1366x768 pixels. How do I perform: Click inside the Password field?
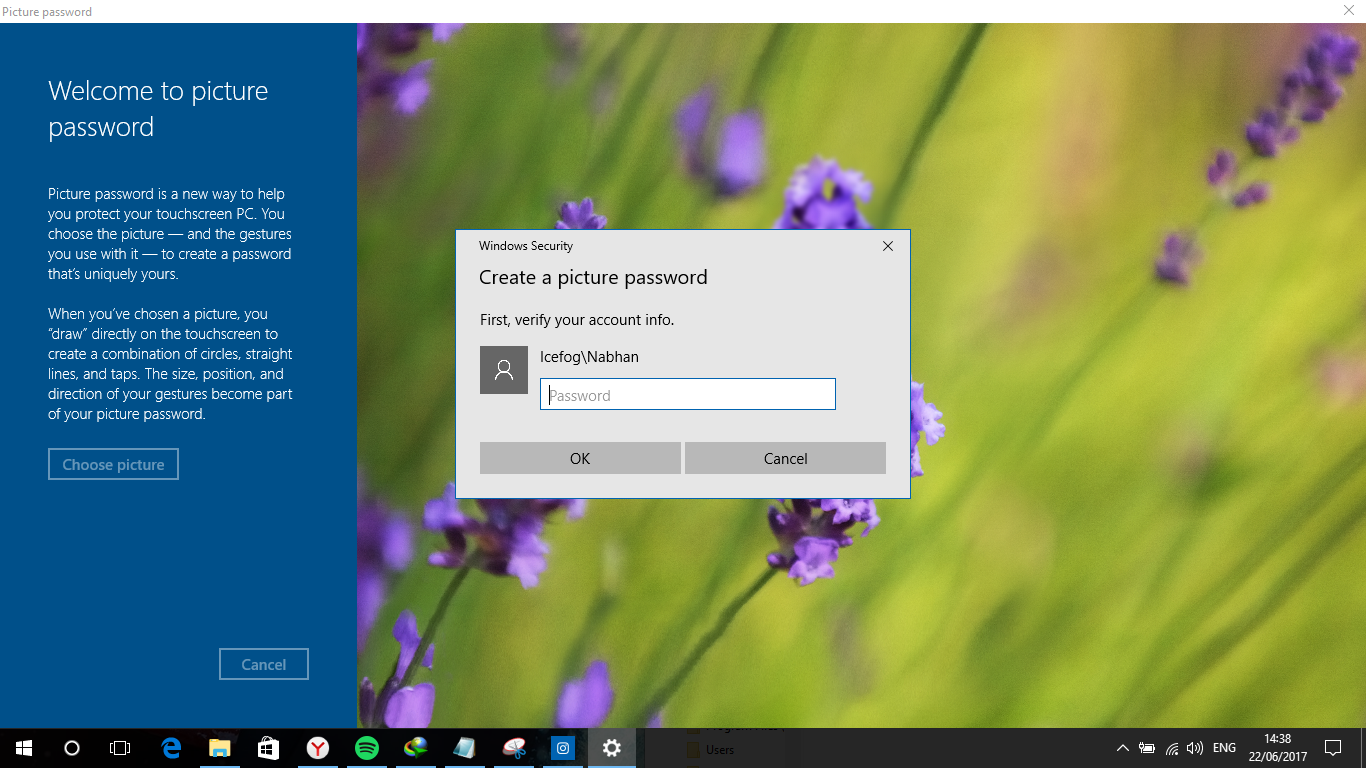coord(687,394)
